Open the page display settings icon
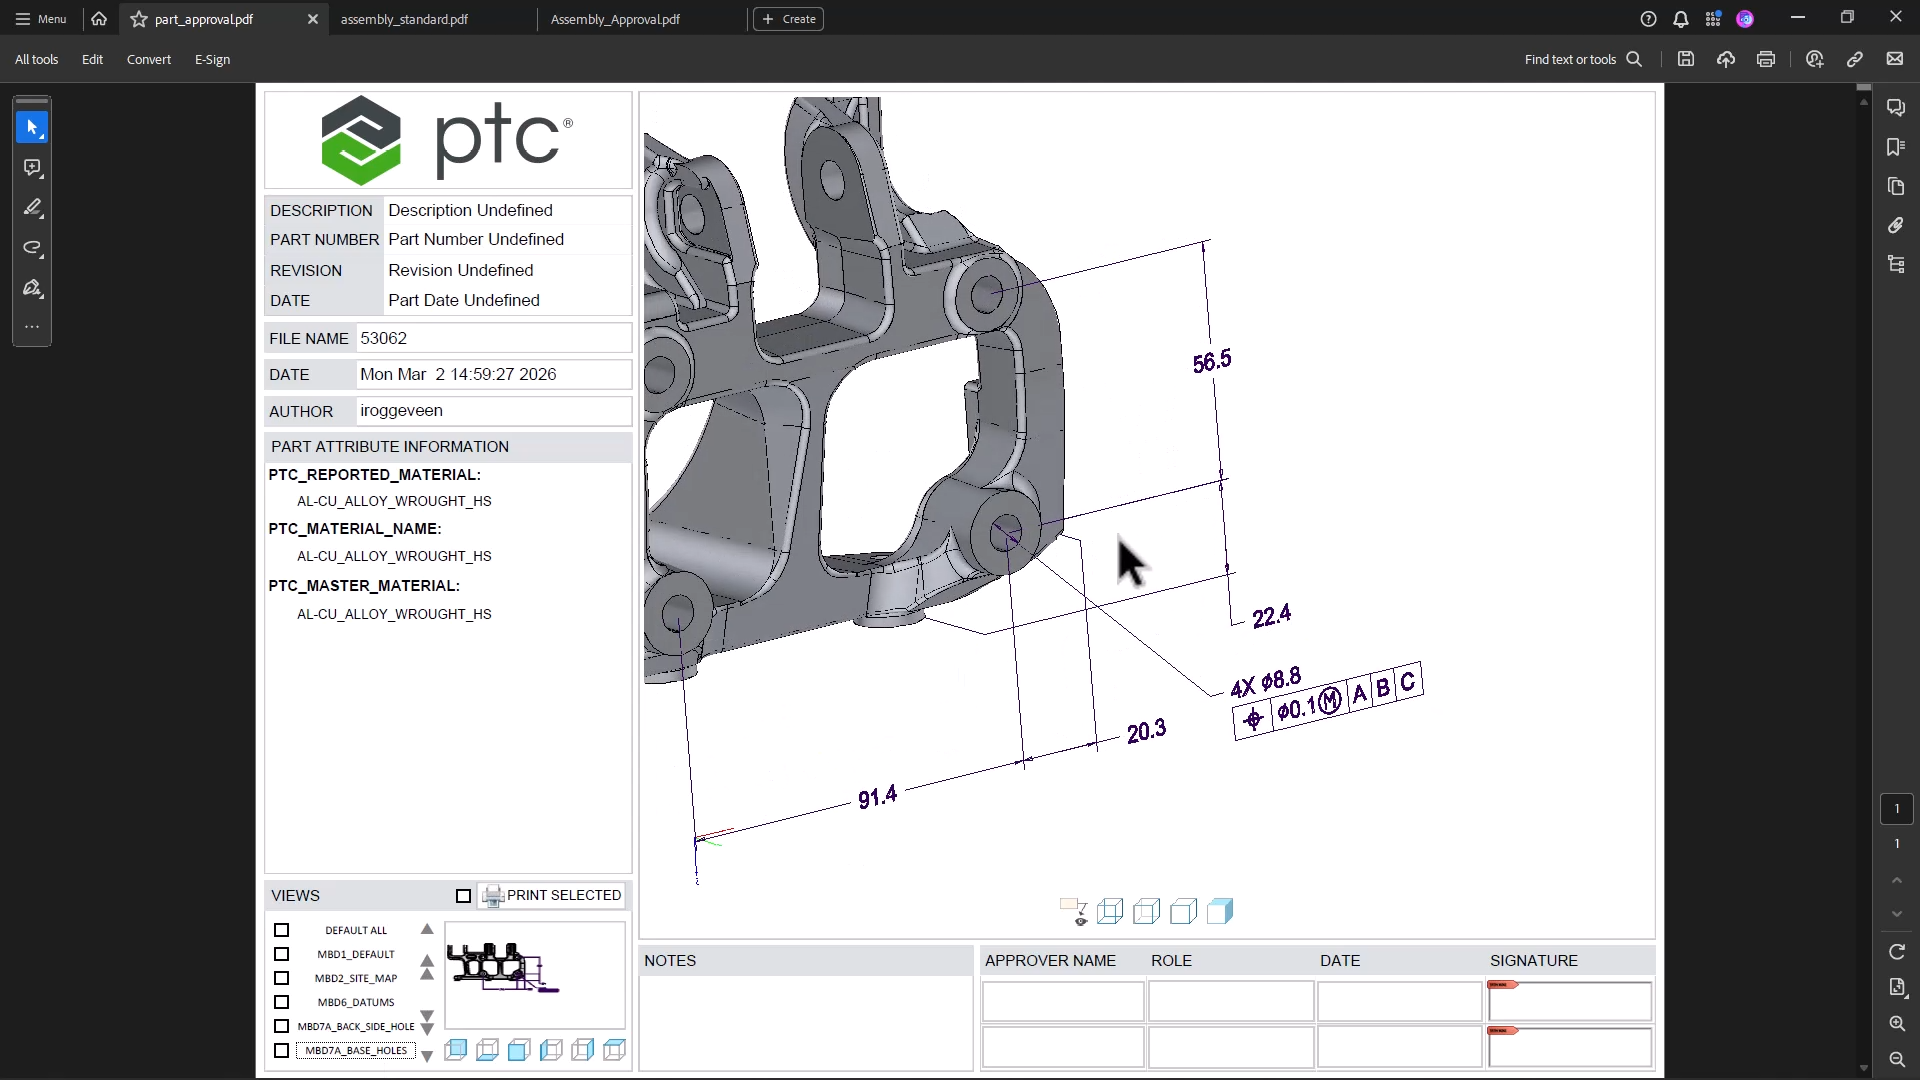The width and height of the screenshot is (1920, 1080). 1897,987
